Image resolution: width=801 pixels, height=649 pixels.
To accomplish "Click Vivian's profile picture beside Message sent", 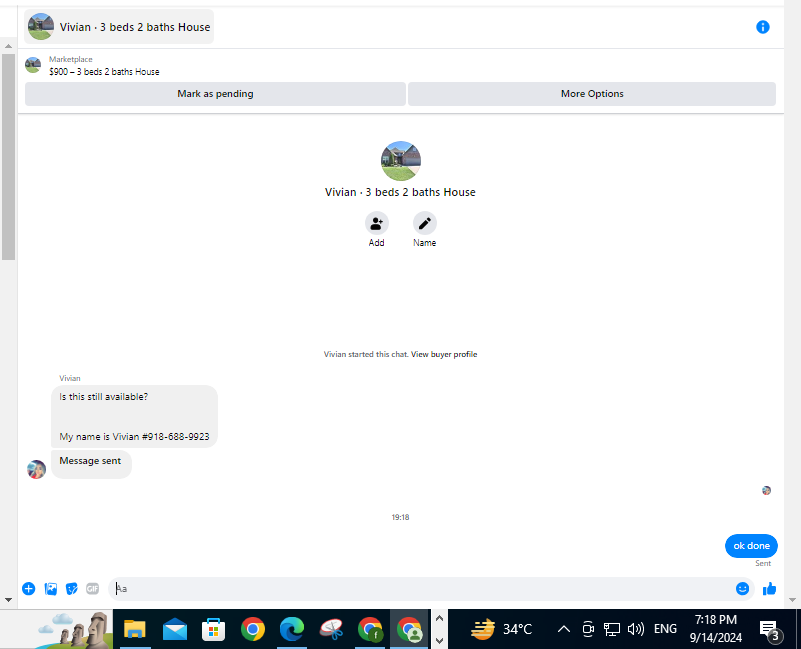I will pos(36,469).
